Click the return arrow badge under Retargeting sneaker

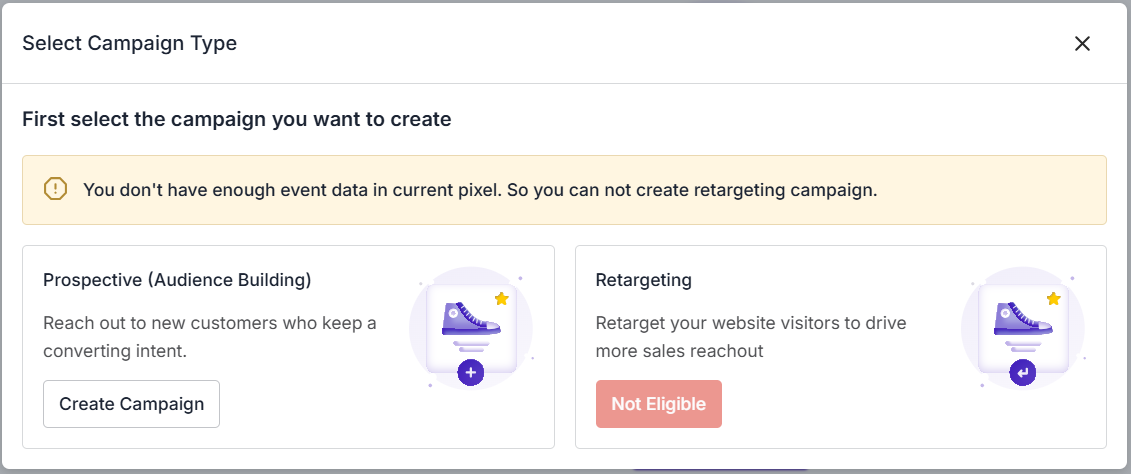point(1022,373)
